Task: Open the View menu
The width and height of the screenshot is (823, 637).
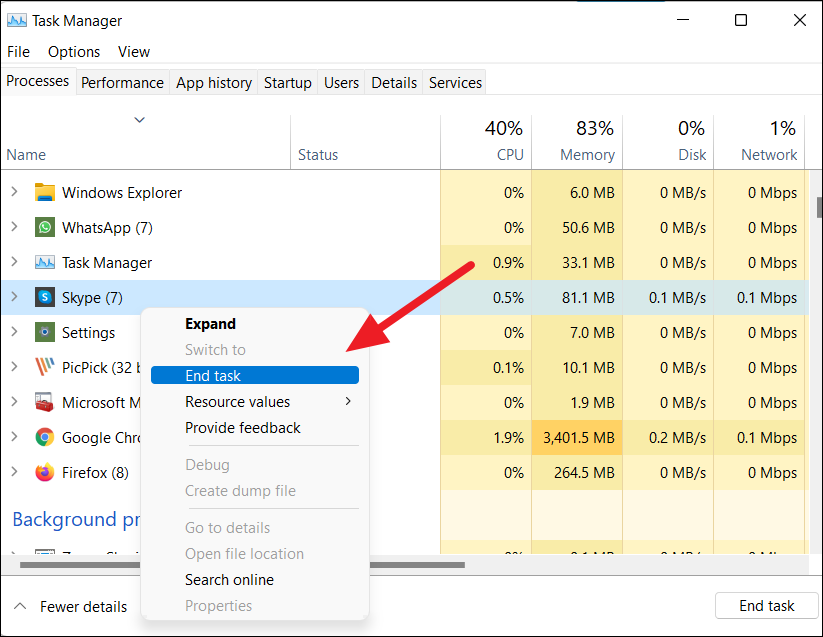Action: [134, 52]
